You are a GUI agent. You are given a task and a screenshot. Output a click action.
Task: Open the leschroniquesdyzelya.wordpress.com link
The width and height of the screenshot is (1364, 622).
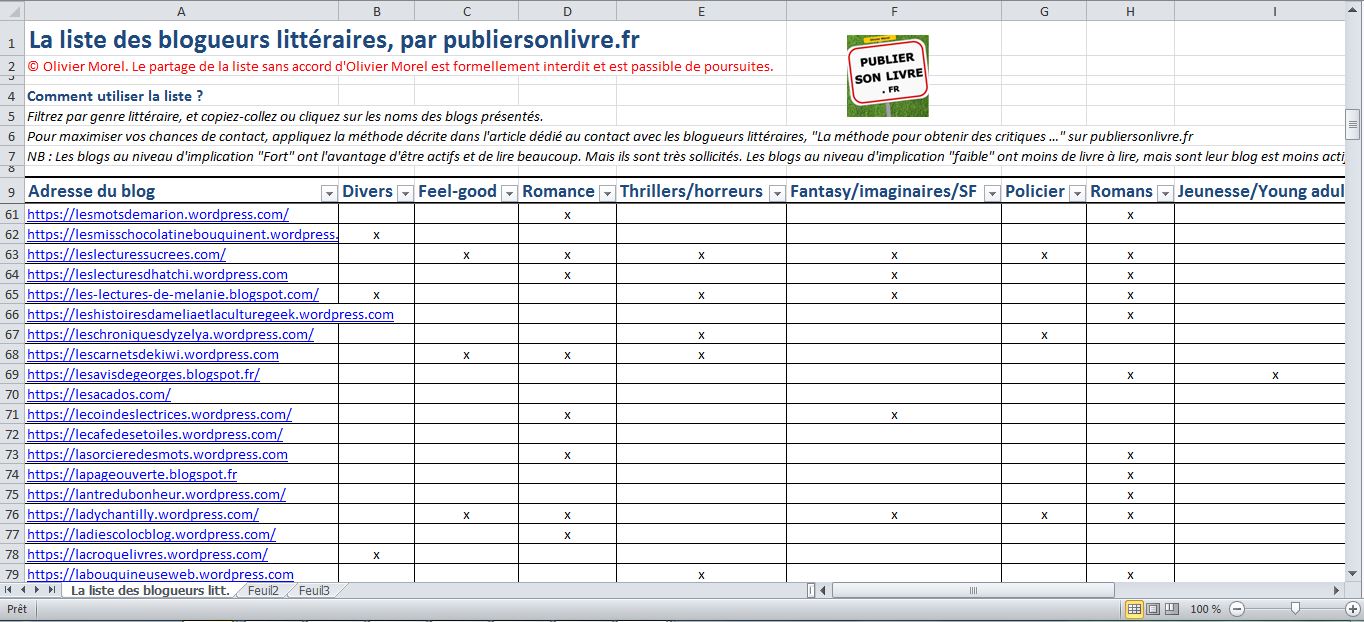(x=170, y=334)
